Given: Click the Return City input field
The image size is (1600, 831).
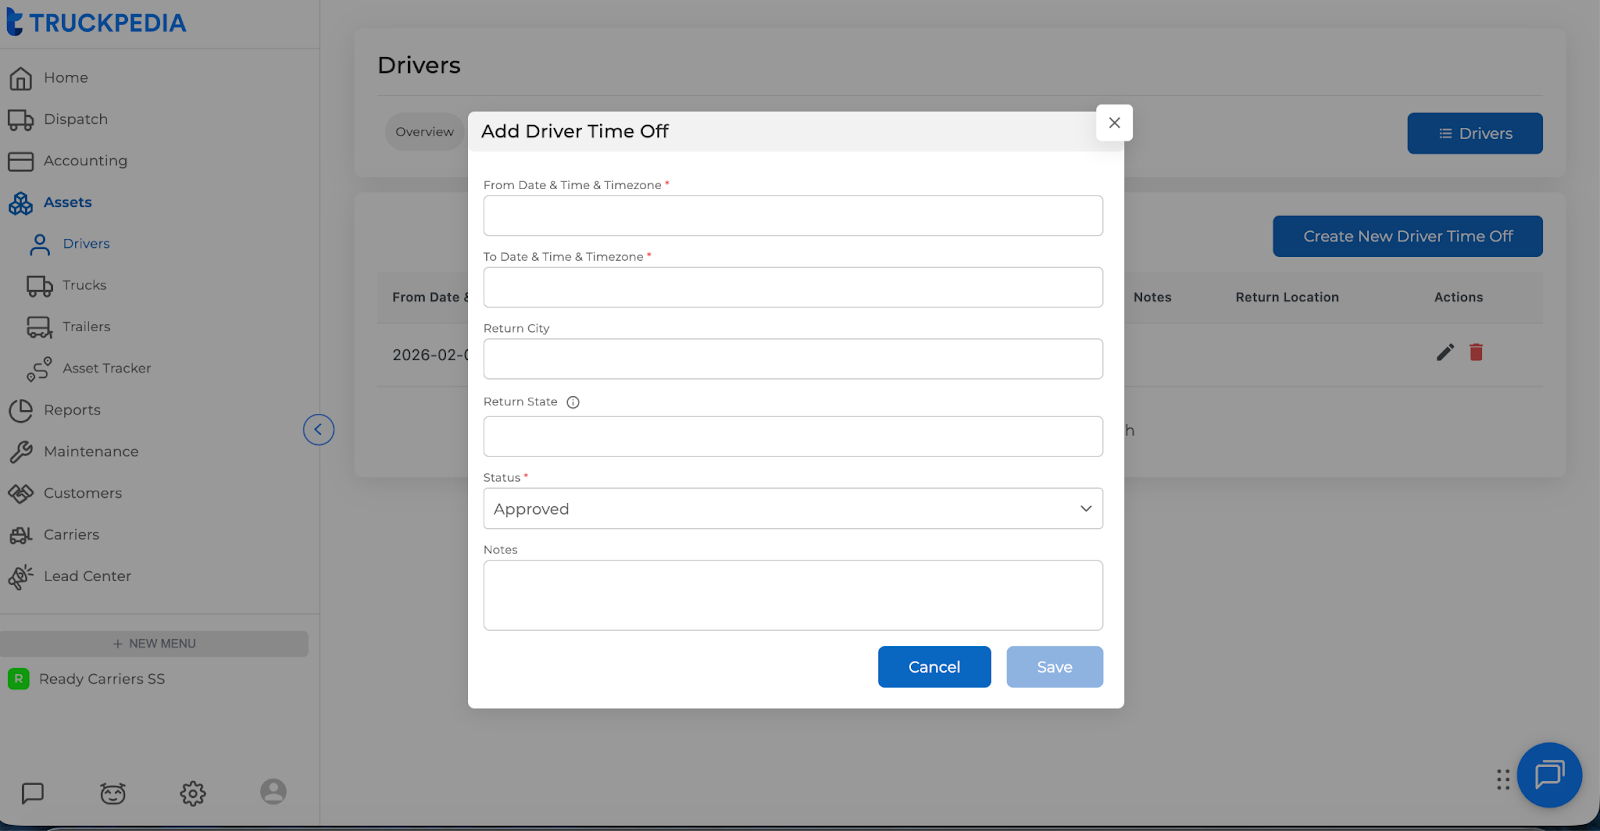Looking at the screenshot, I should 793,359.
